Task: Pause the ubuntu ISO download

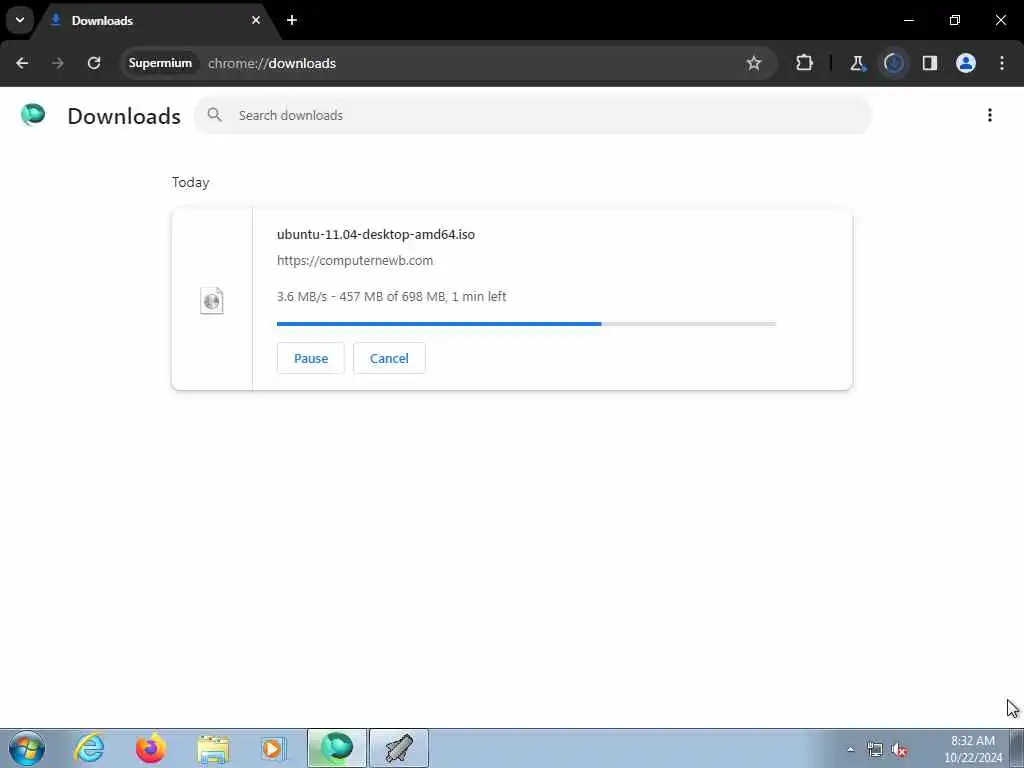Action: click(311, 358)
